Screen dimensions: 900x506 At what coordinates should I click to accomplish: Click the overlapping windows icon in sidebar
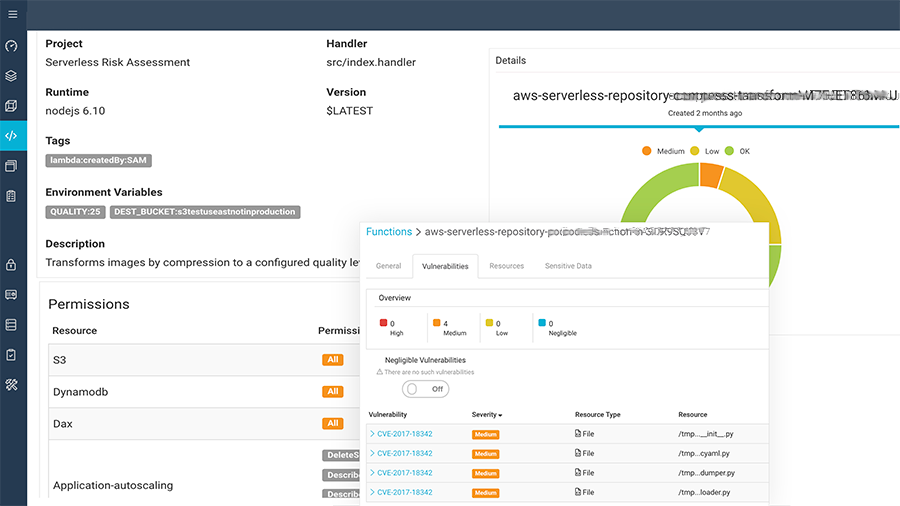click(11, 166)
